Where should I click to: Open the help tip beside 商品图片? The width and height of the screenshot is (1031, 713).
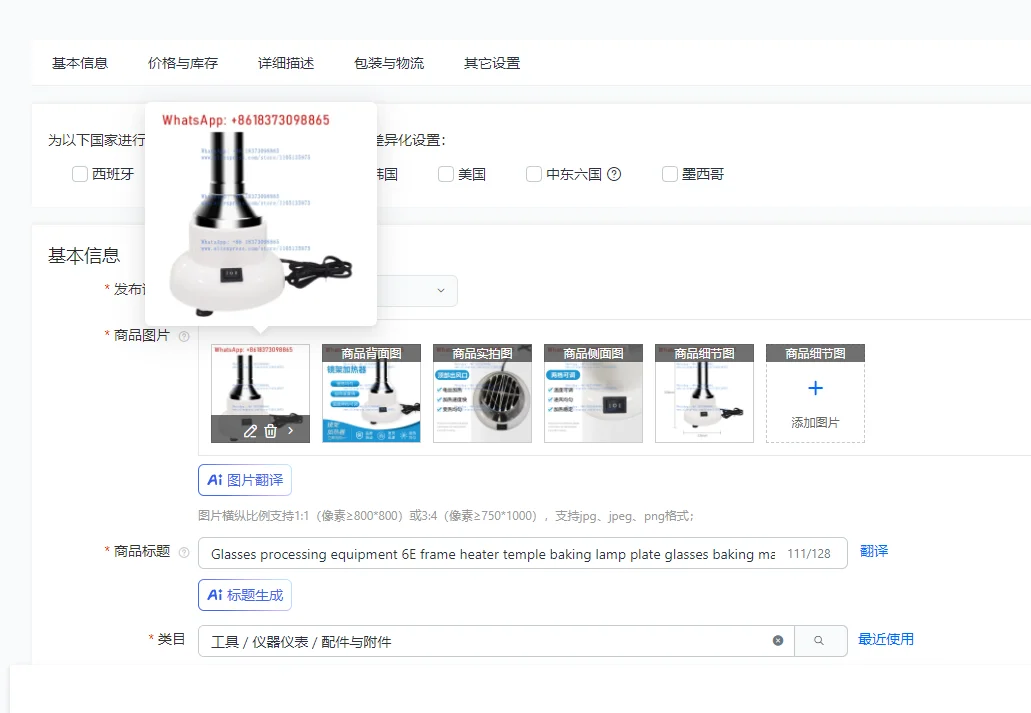185,335
